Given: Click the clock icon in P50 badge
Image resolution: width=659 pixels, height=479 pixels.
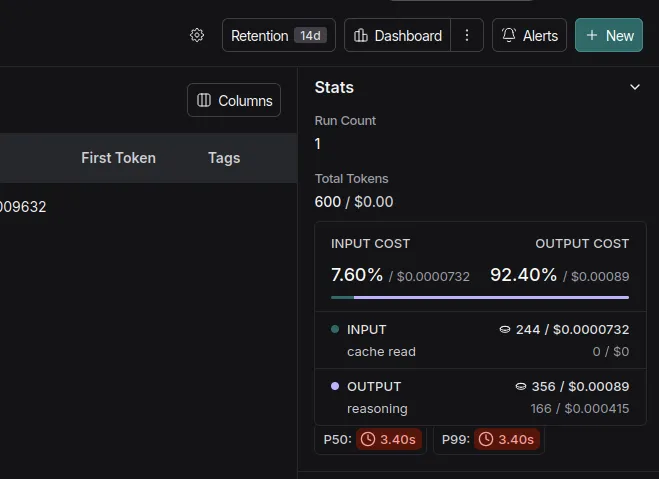Looking at the screenshot, I should coord(368,439).
